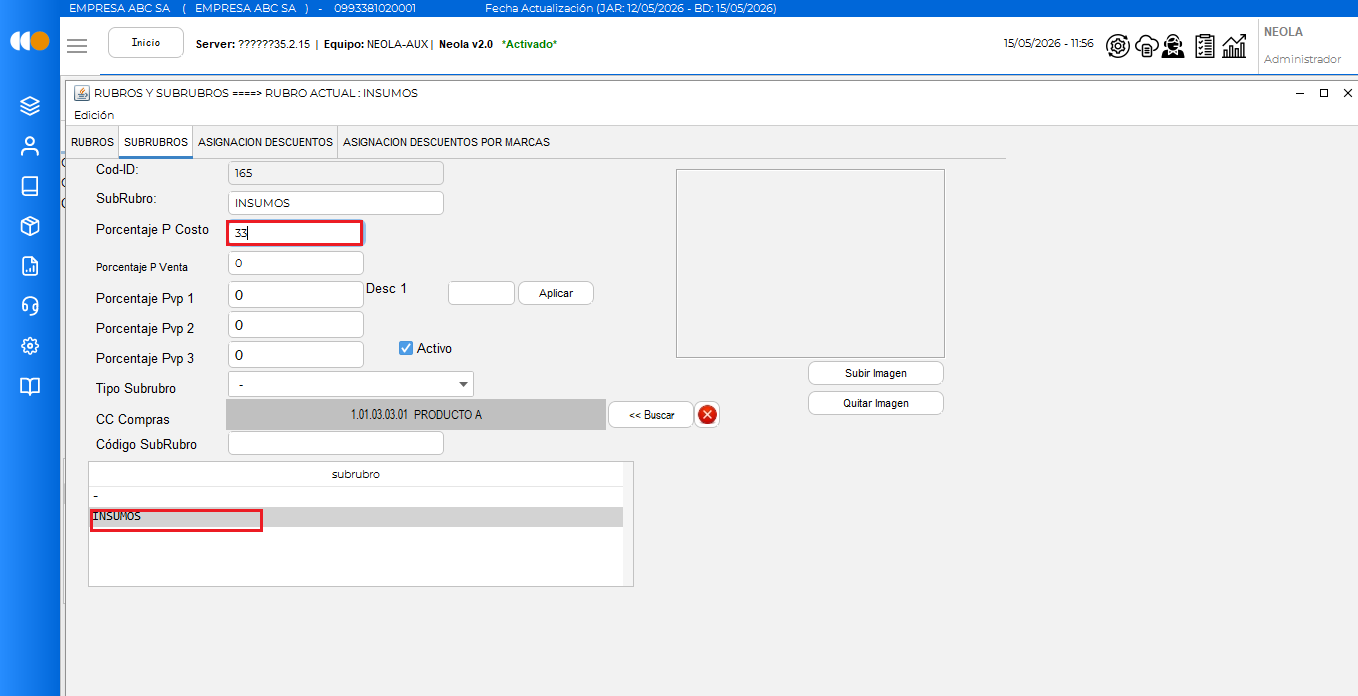Clear CC Compras with the red X icon
Viewport: 1358px width, 696px height.
(x=708, y=415)
